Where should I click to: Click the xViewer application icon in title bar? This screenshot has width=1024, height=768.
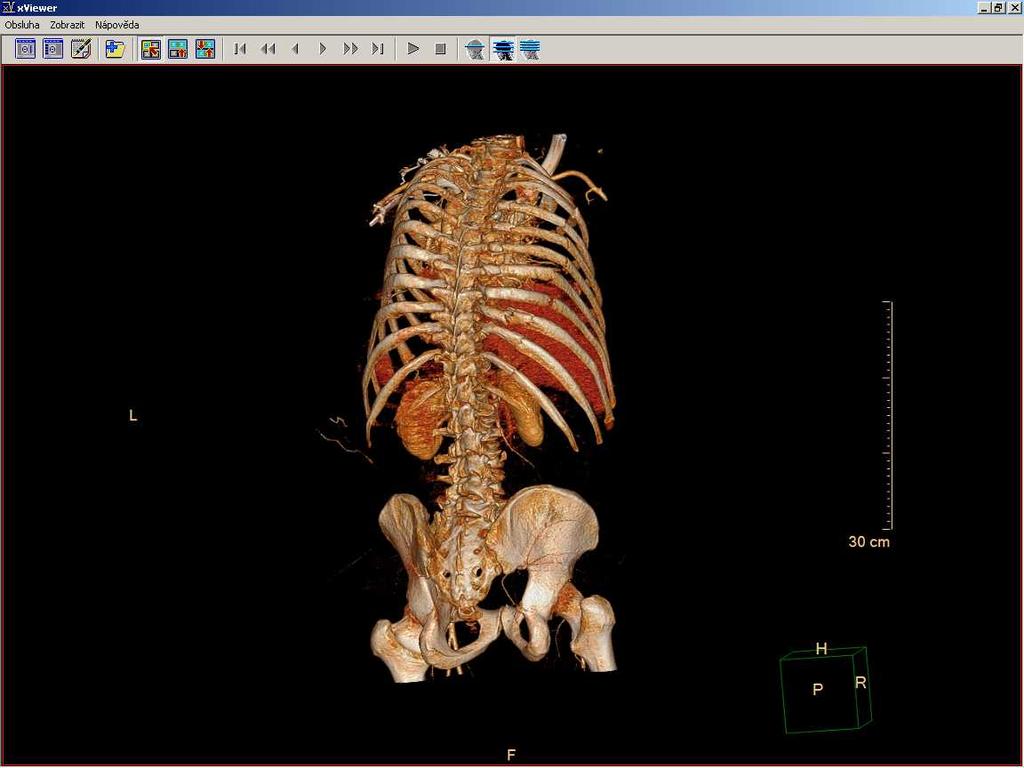(x=8, y=7)
